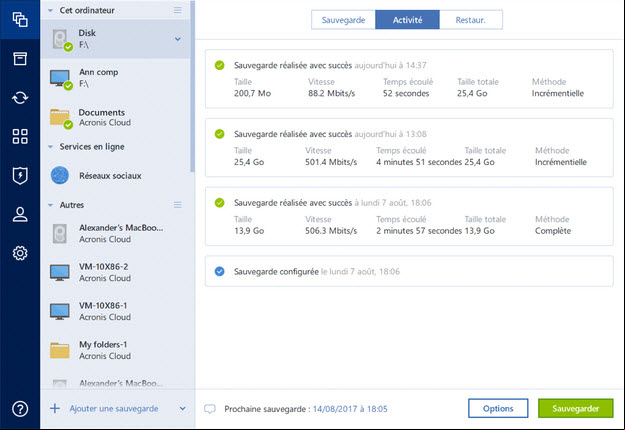
Task: Click the plus icon for Ajouter une sauvegarde
Action: tap(55, 408)
